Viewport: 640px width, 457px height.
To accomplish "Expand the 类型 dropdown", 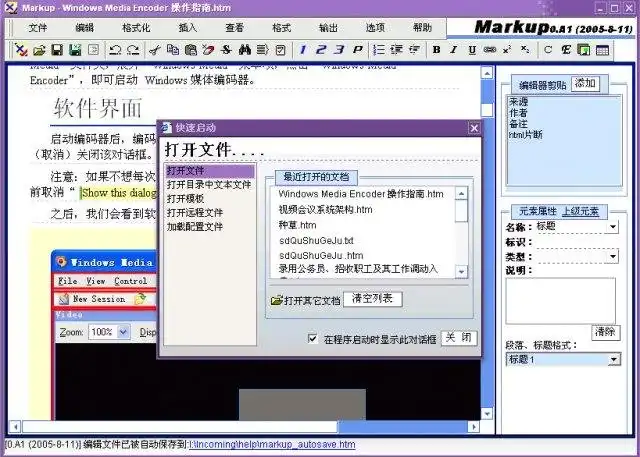I will click(x=613, y=257).
